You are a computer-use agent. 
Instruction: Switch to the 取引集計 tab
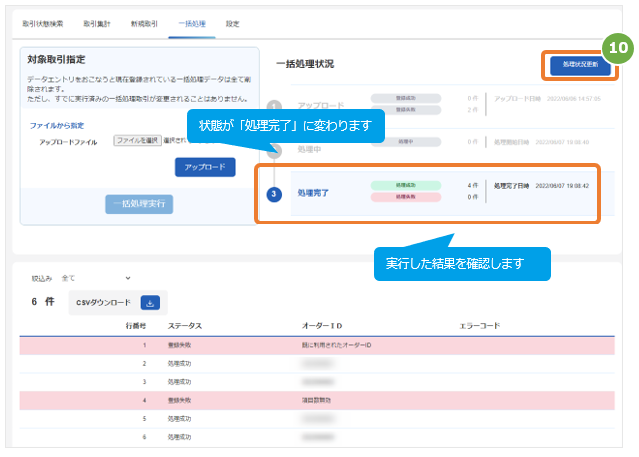point(97,24)
